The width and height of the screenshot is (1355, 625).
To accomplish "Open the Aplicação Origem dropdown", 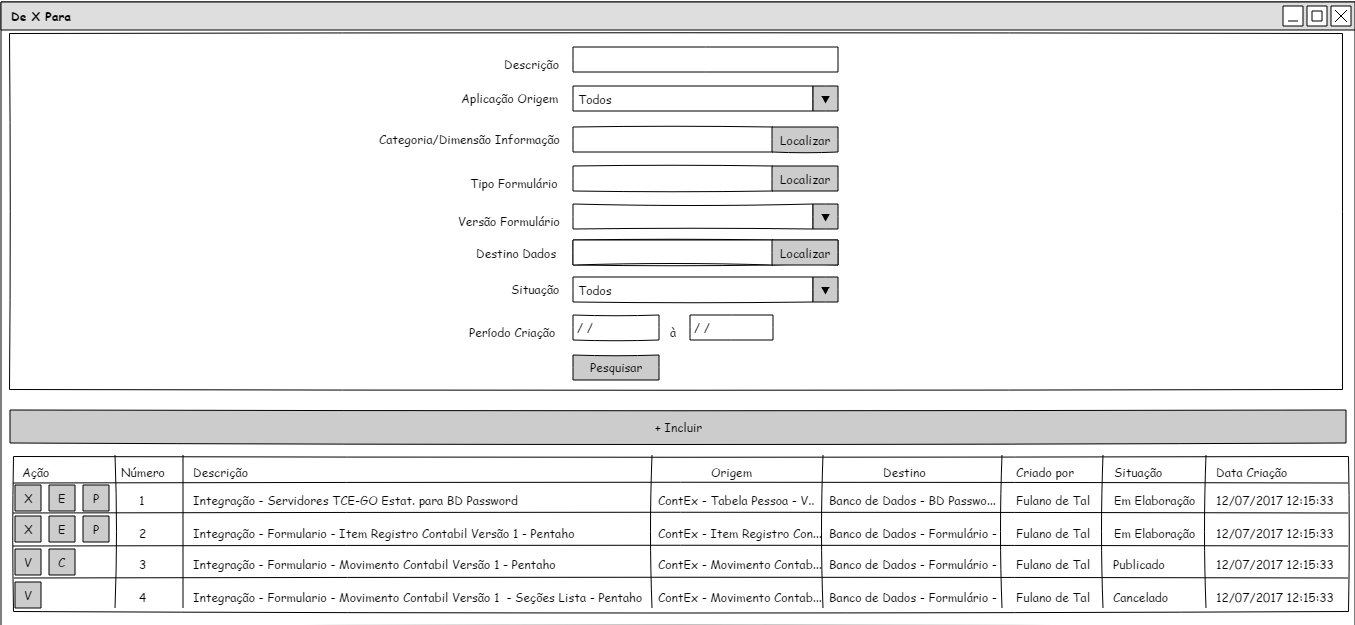I will (x=824, y=99).
